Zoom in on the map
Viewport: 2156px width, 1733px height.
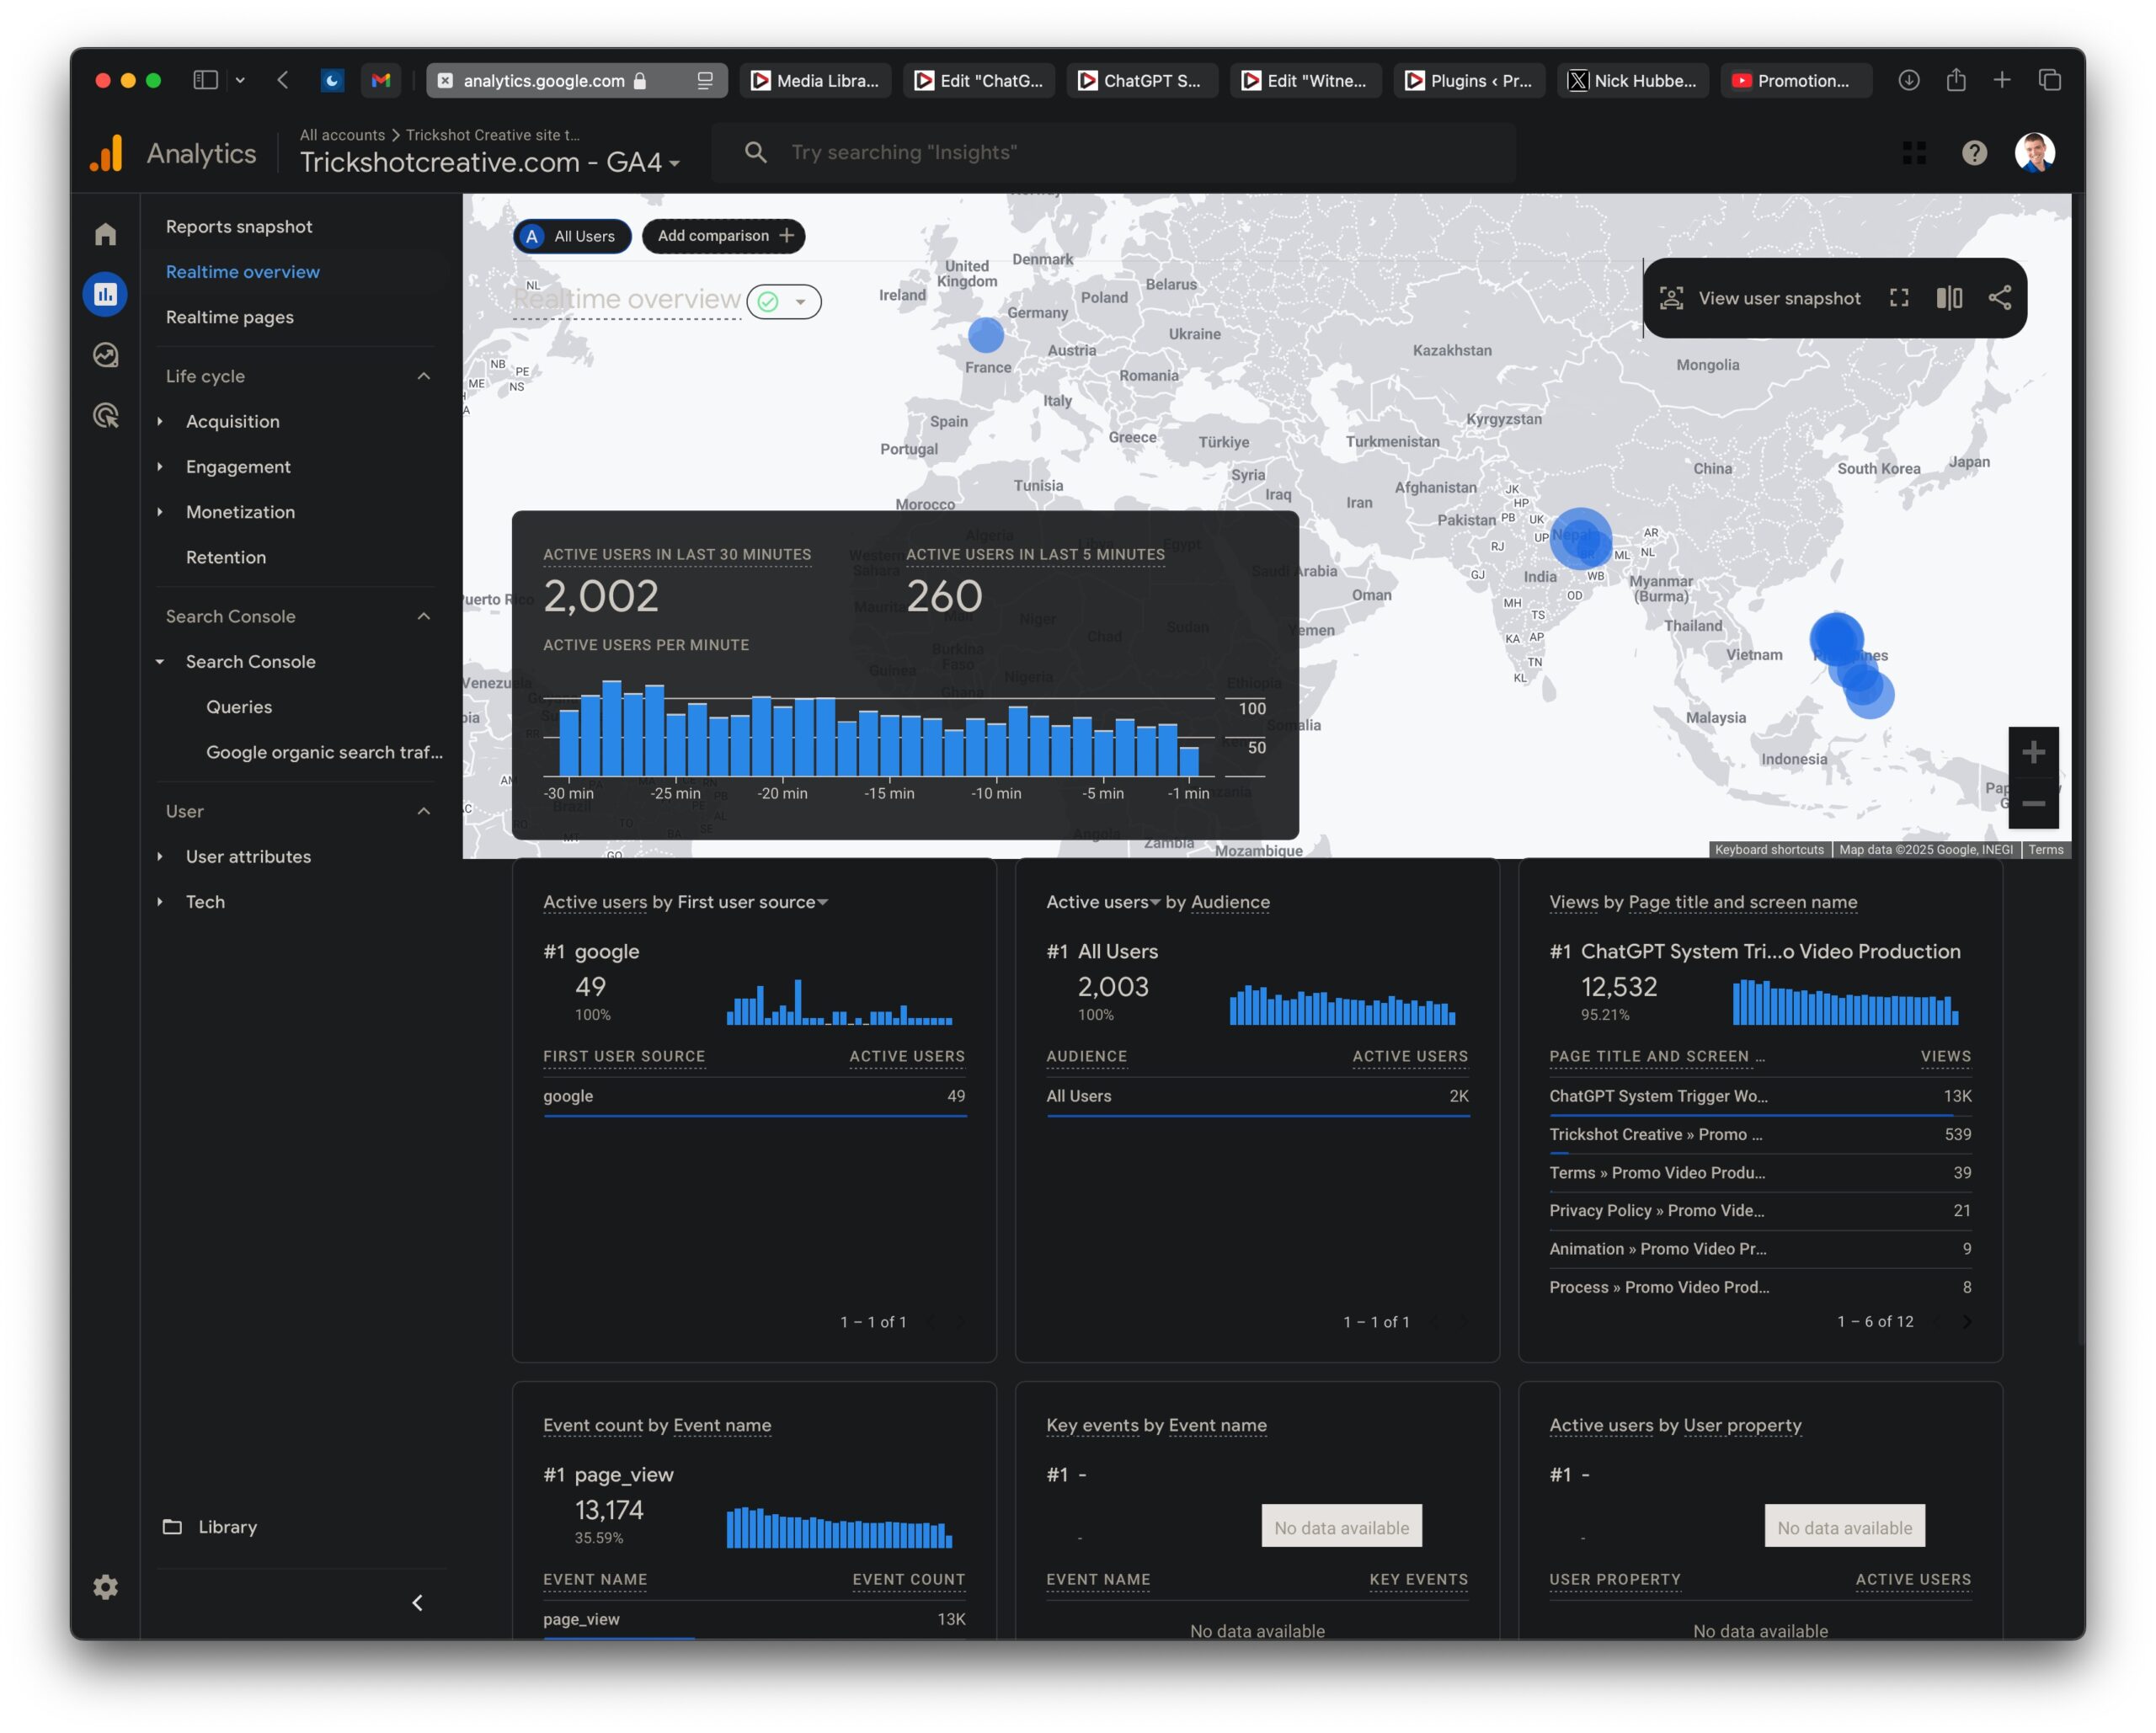[x=2033, y=752]
